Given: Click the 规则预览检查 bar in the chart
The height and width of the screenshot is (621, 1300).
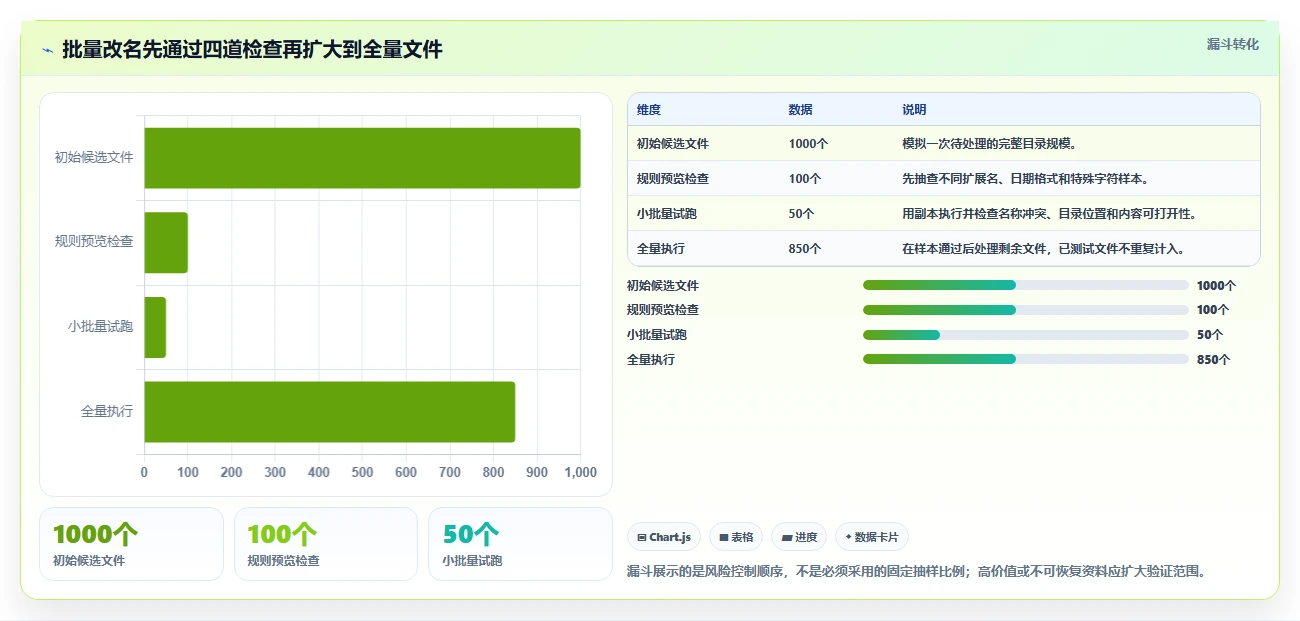Looking at the screenshot, I should [x=166, y=242].
